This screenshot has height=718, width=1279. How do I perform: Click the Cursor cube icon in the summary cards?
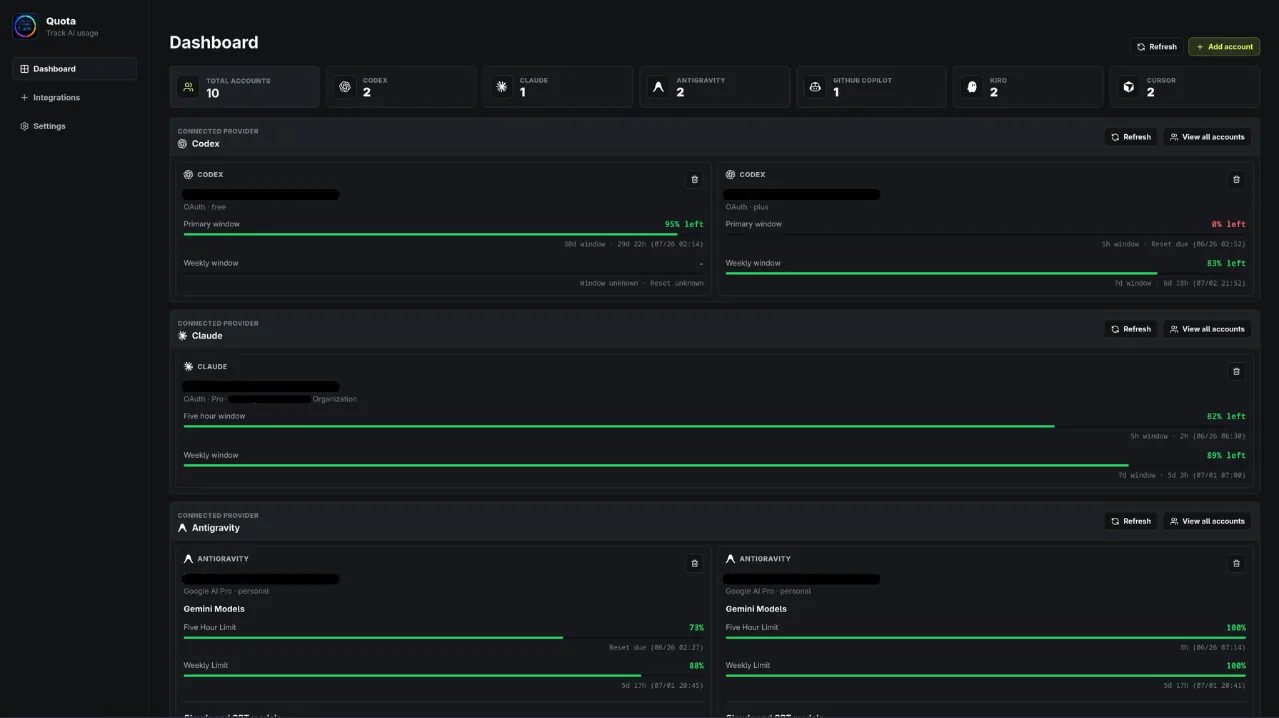click(1129, 87)
